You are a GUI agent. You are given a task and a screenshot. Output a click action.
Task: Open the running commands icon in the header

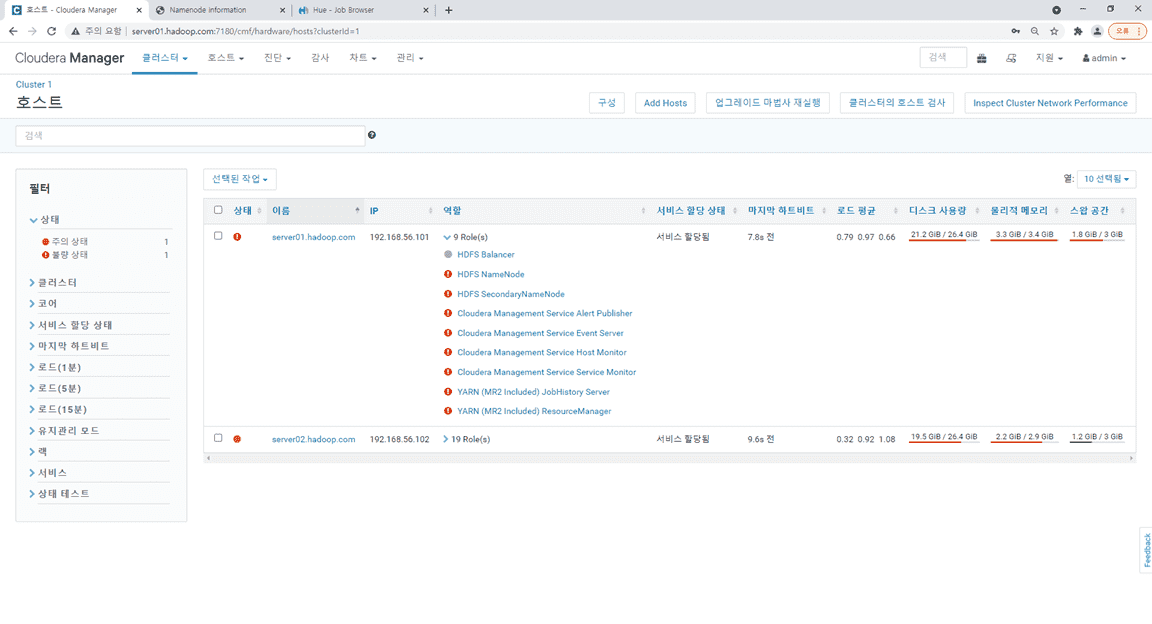coord(1011,58)
